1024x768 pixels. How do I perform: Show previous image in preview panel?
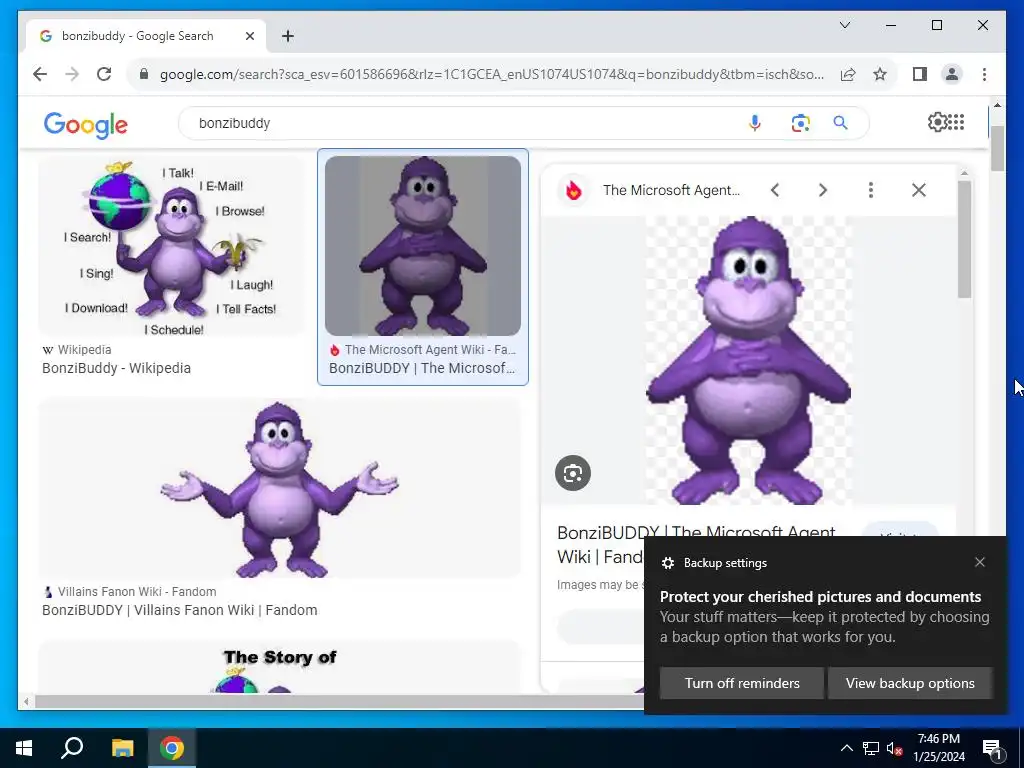[x=775, y=190]
